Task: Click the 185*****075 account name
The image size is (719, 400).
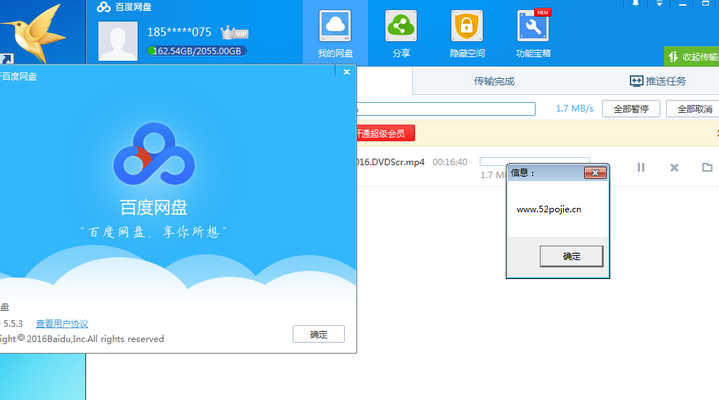Action: 179,32
